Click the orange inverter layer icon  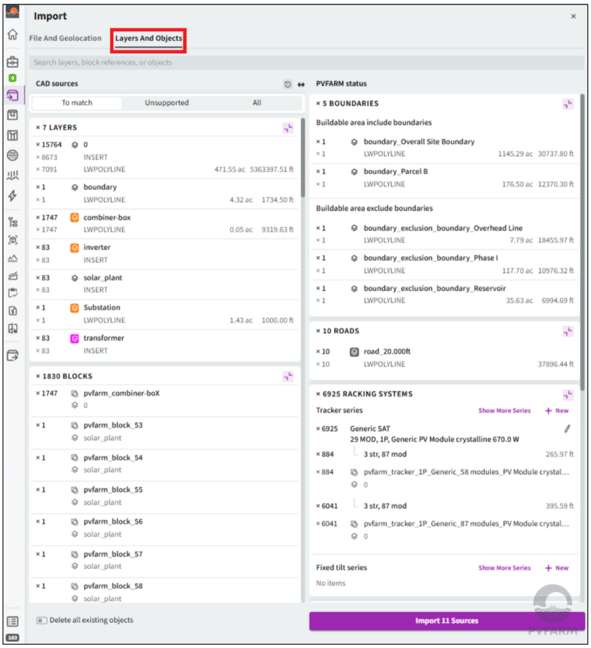[x=74, y=248]
